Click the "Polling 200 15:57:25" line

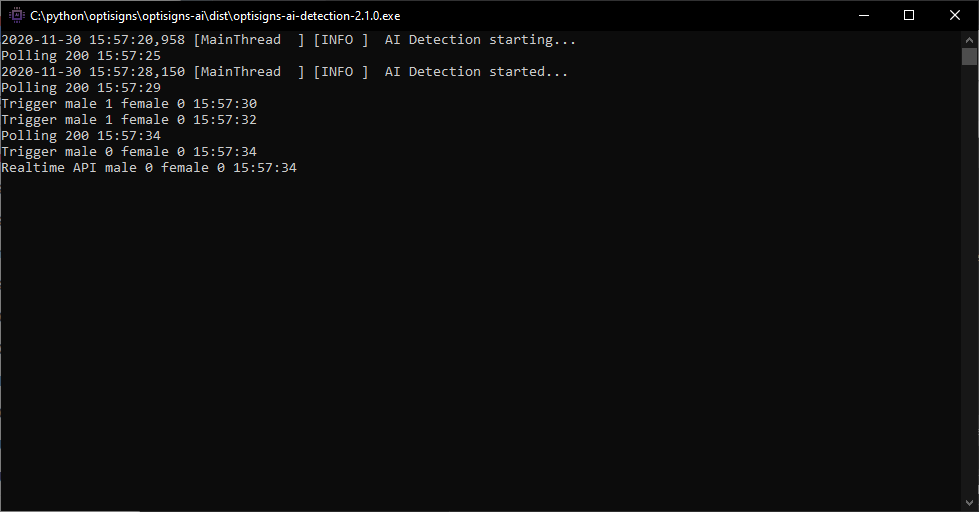[81, 56]
